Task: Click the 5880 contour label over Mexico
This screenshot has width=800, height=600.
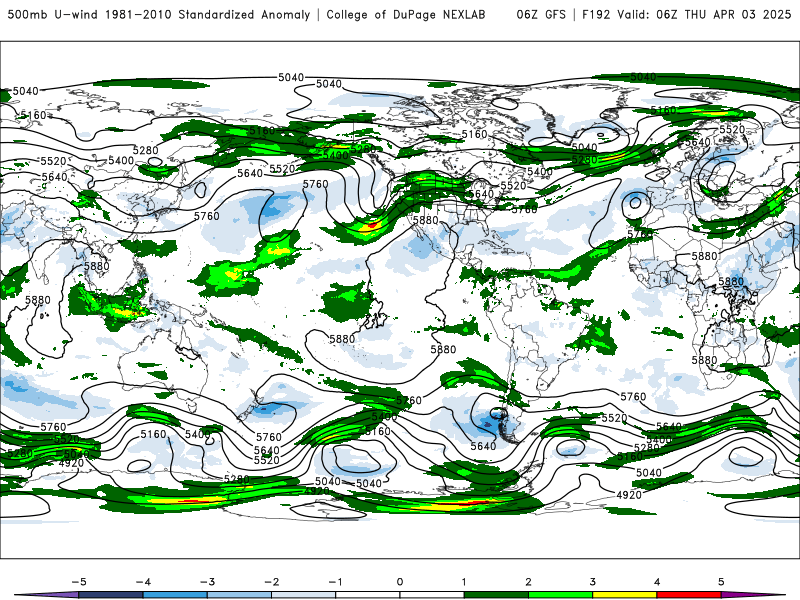Action: point(426,220)
